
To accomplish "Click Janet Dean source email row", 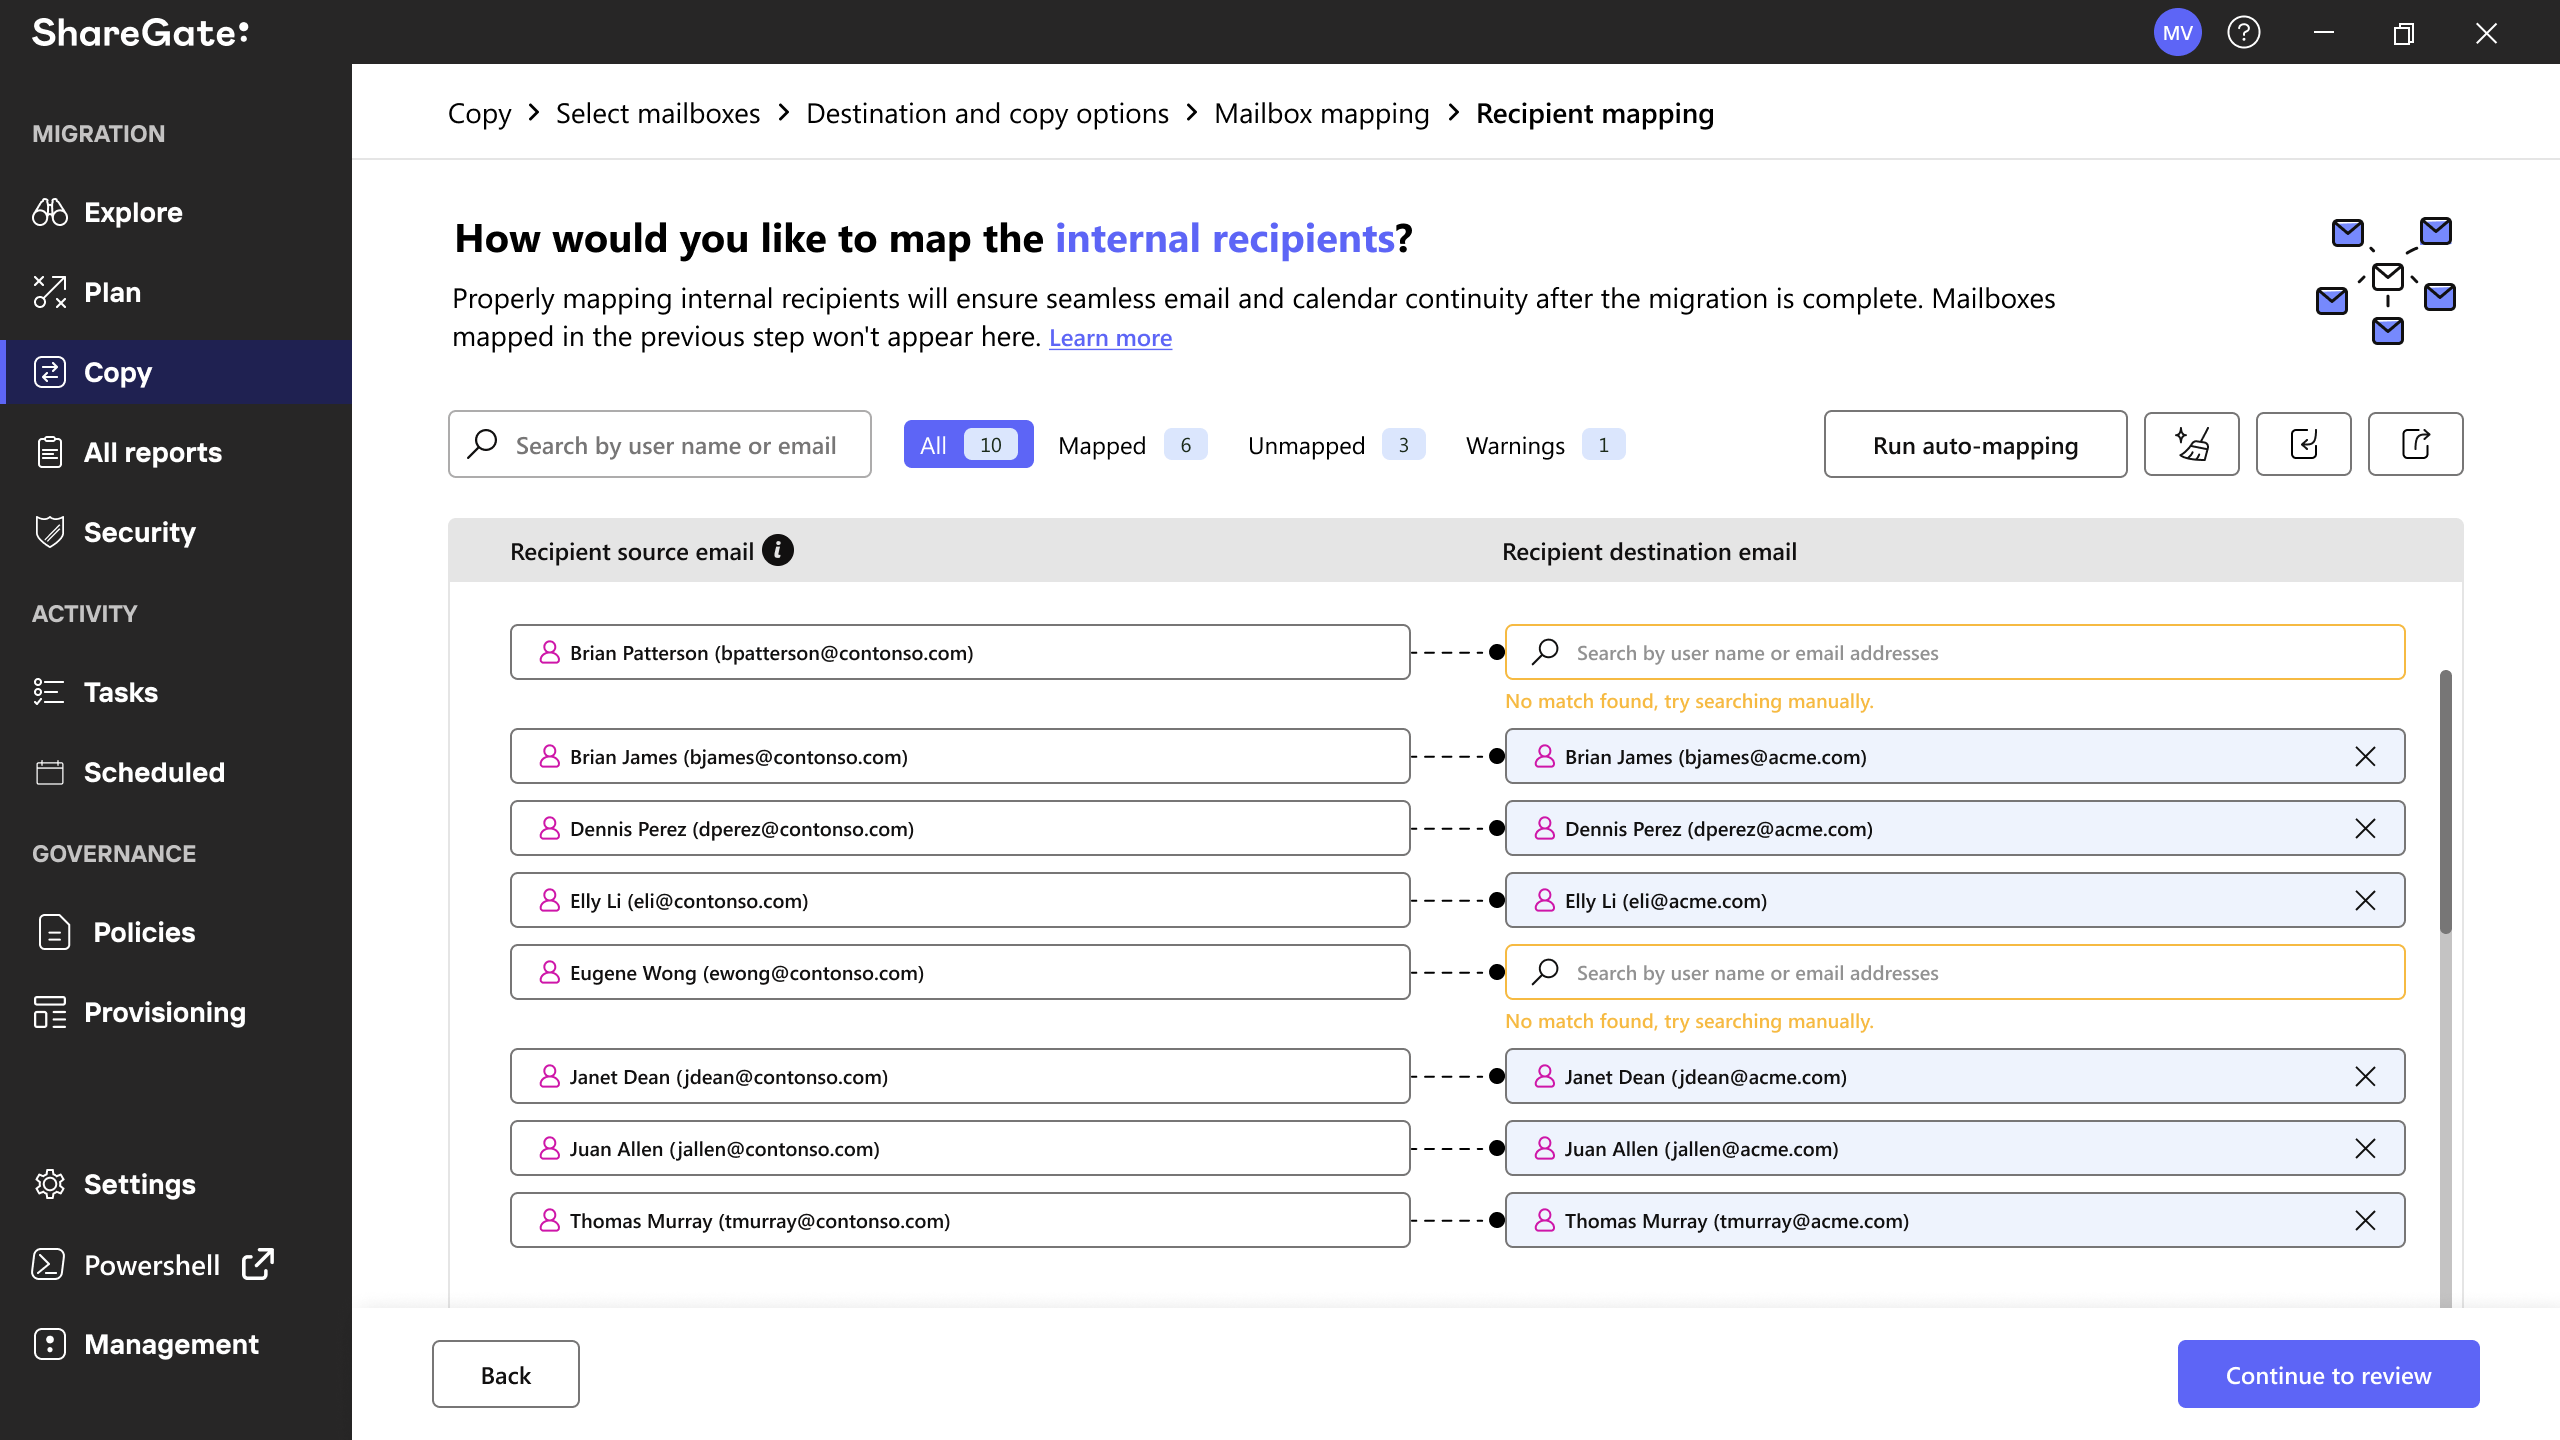I will (960, 1076).
